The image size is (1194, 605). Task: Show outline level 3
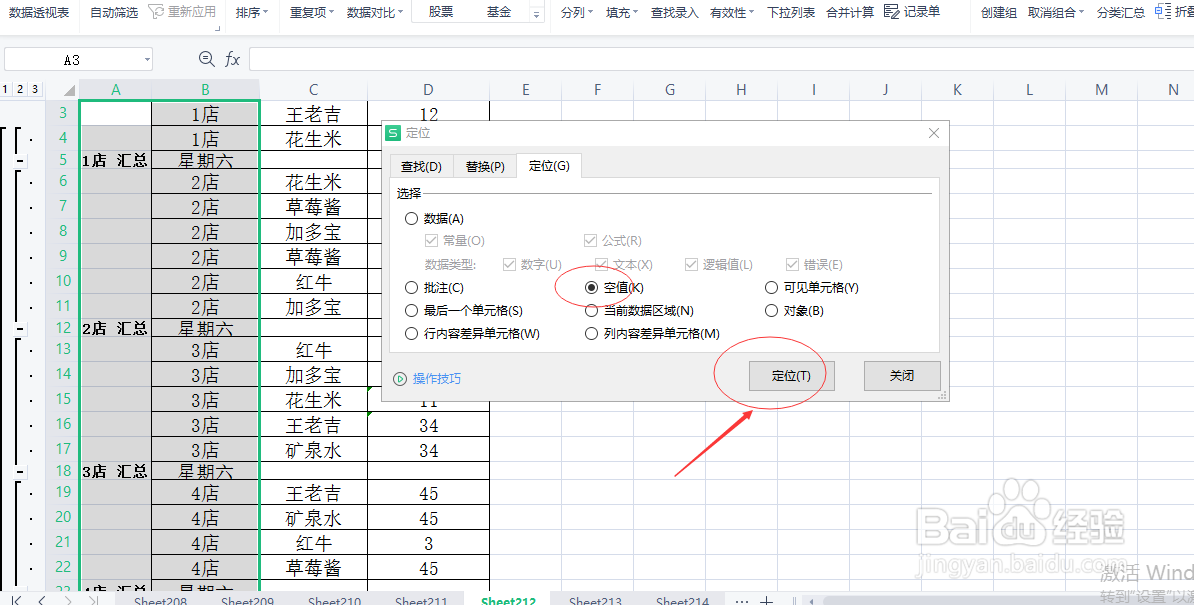(x=35, y=89)
